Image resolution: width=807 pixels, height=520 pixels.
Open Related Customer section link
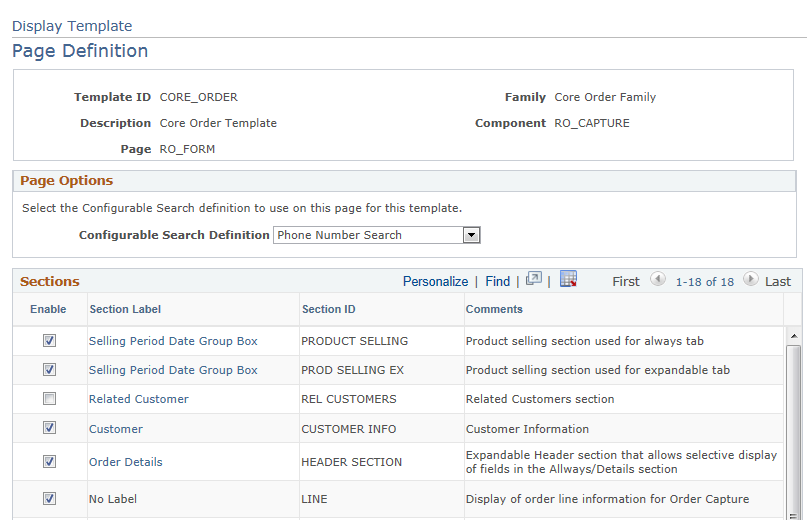(138, 399)
